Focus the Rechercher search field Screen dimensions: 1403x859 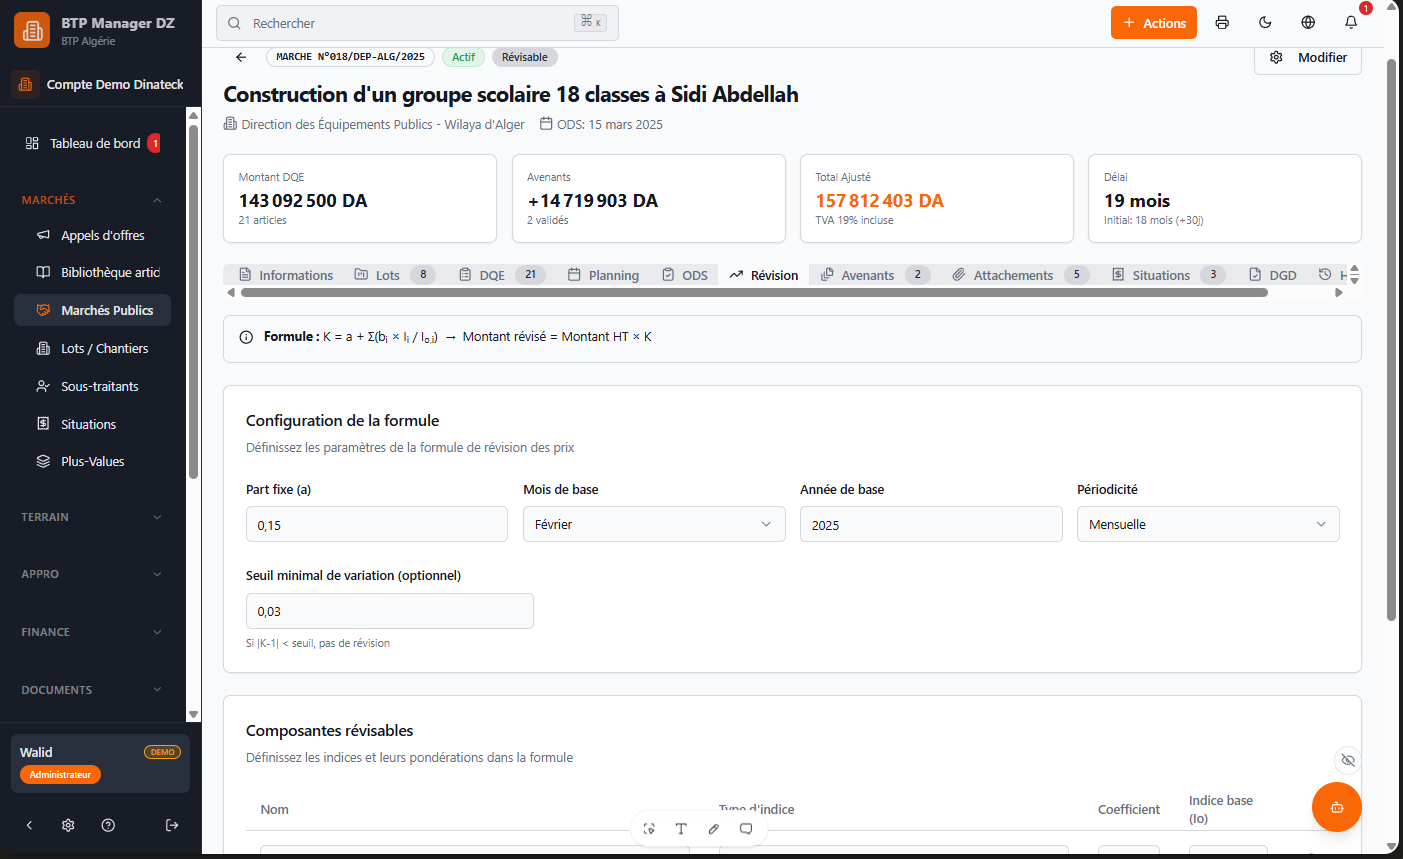(417, 23)
